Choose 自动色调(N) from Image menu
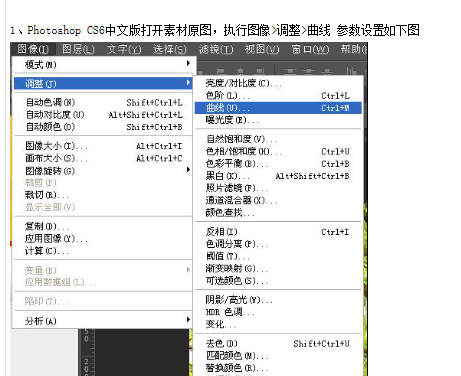 tap(103, 102)
